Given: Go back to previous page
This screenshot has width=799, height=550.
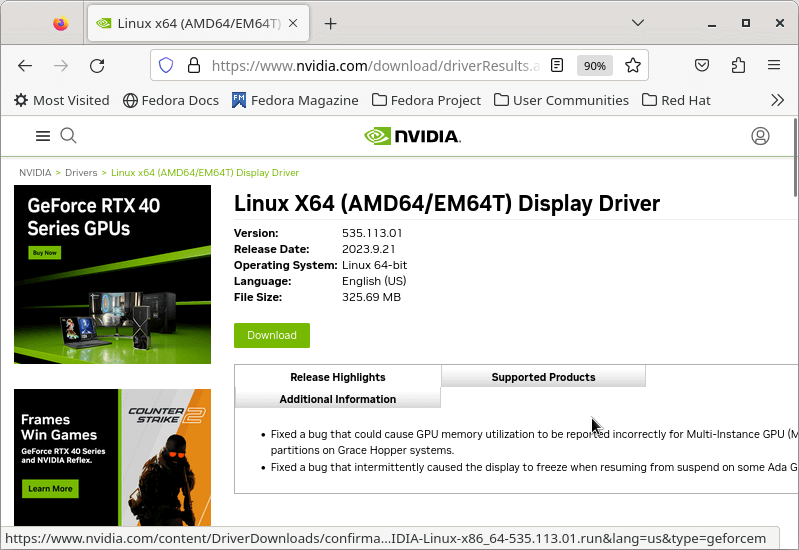Looking at the screenshot, I should click(x=25, y=65).
